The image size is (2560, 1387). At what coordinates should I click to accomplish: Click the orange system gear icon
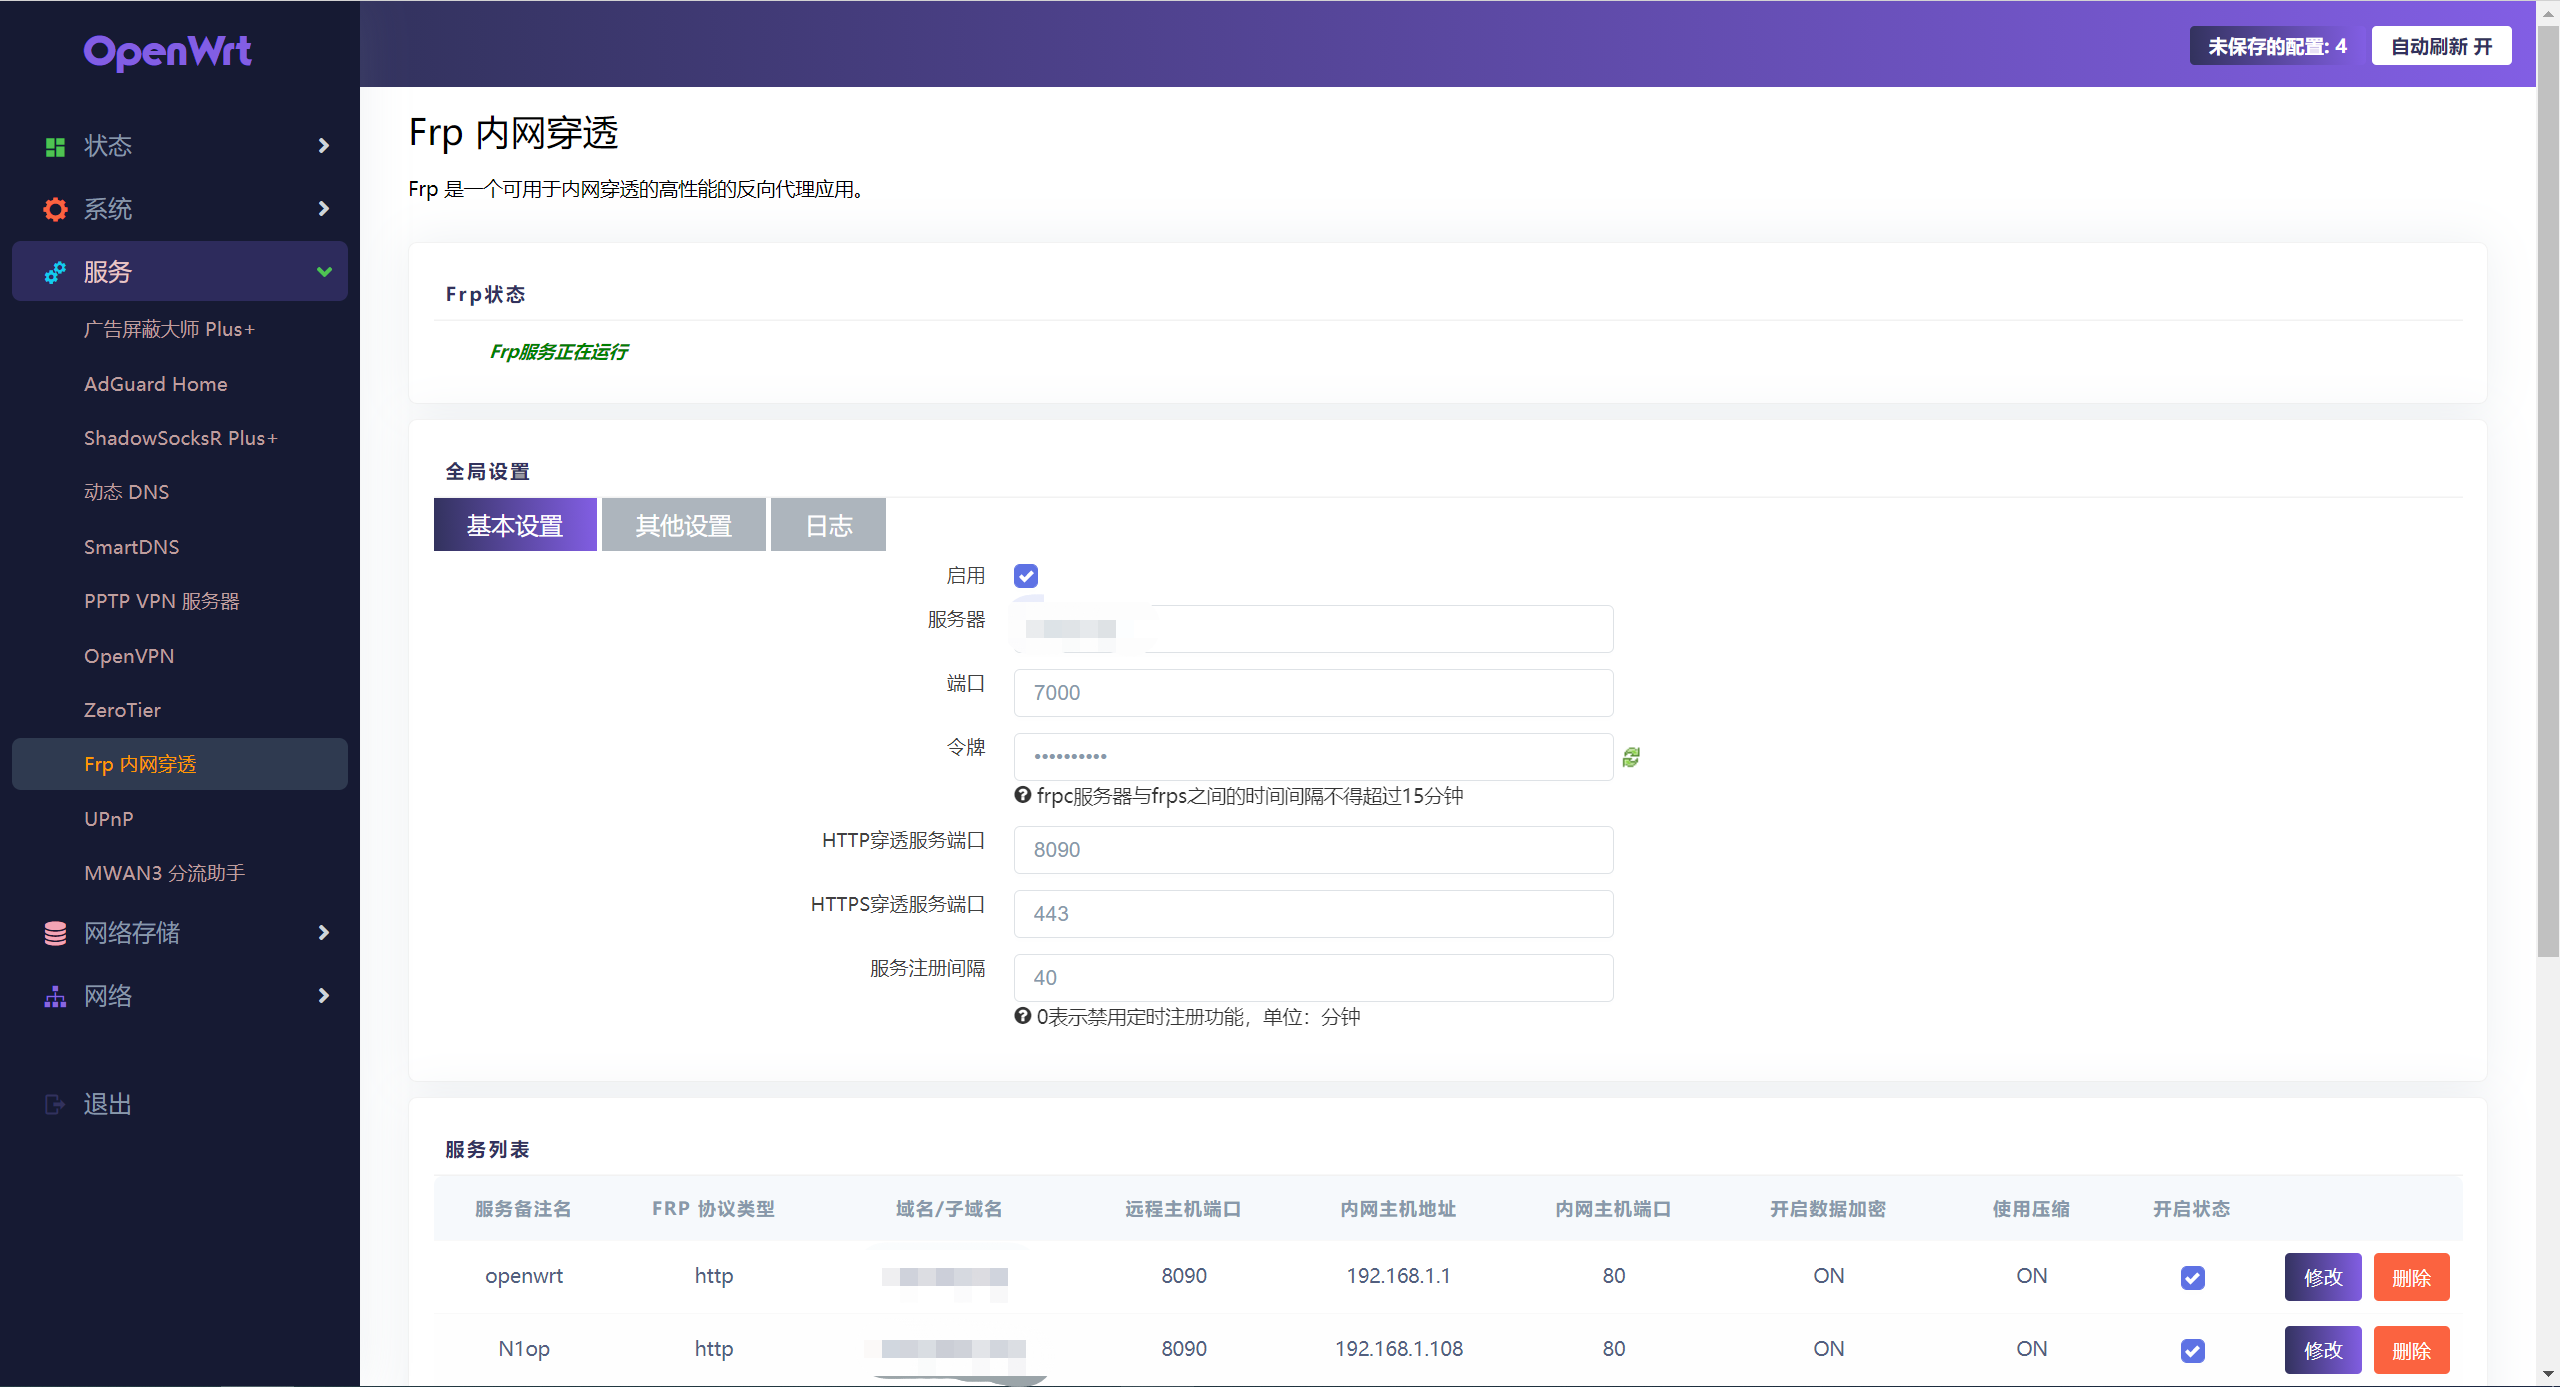55,209
